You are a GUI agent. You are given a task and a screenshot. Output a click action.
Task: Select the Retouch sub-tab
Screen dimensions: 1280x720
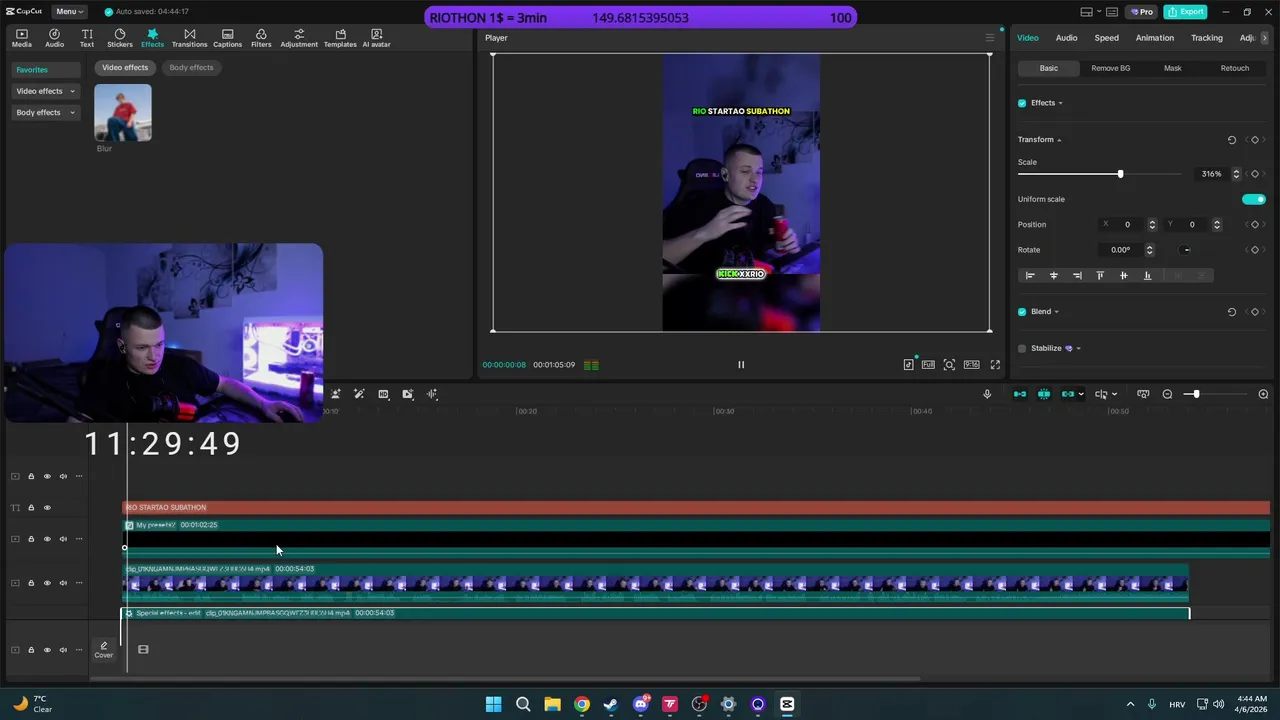[1234, 68]
